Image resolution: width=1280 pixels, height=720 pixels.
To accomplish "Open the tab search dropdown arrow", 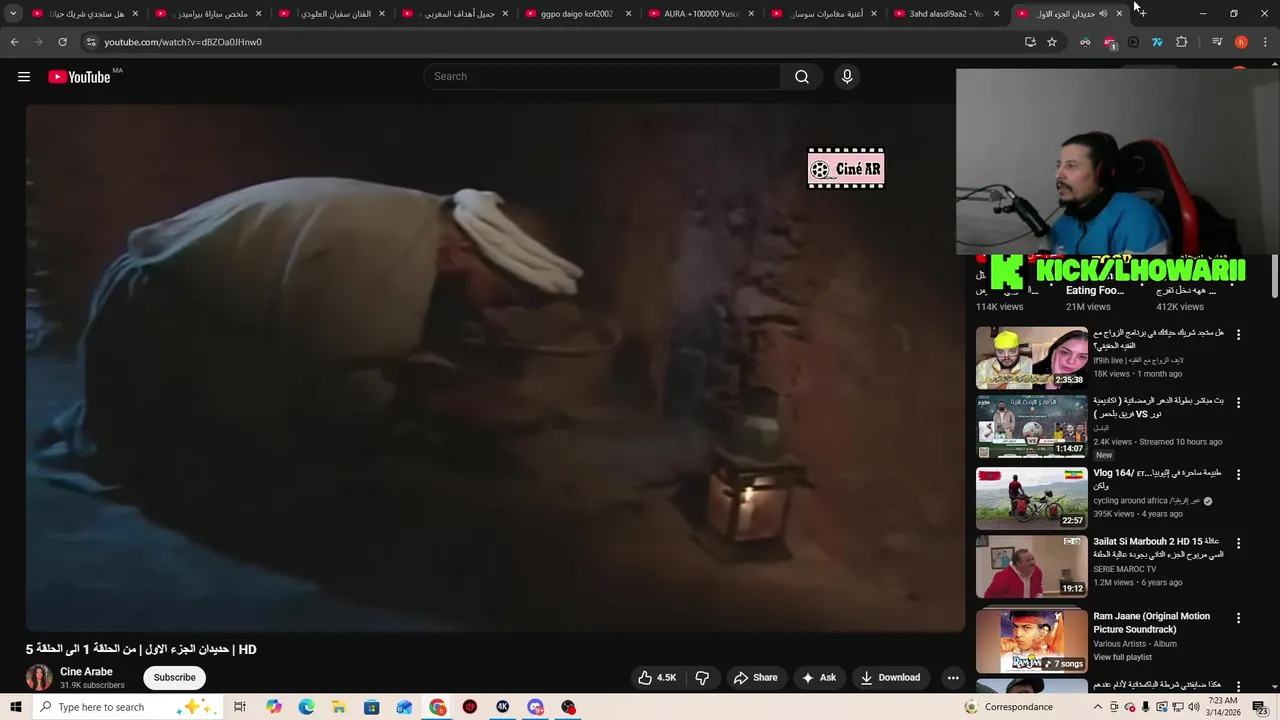I will (13, 14).
